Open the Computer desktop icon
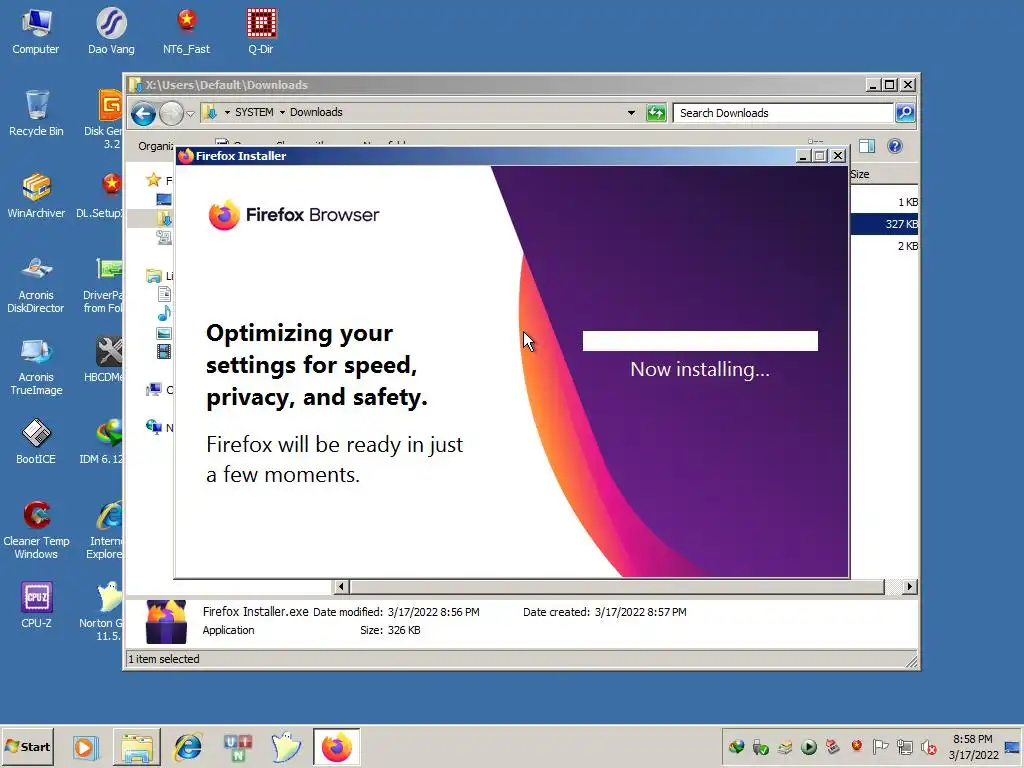Image resolution: width=1024 pixels, height=768 pixels. tap(36, 31)
